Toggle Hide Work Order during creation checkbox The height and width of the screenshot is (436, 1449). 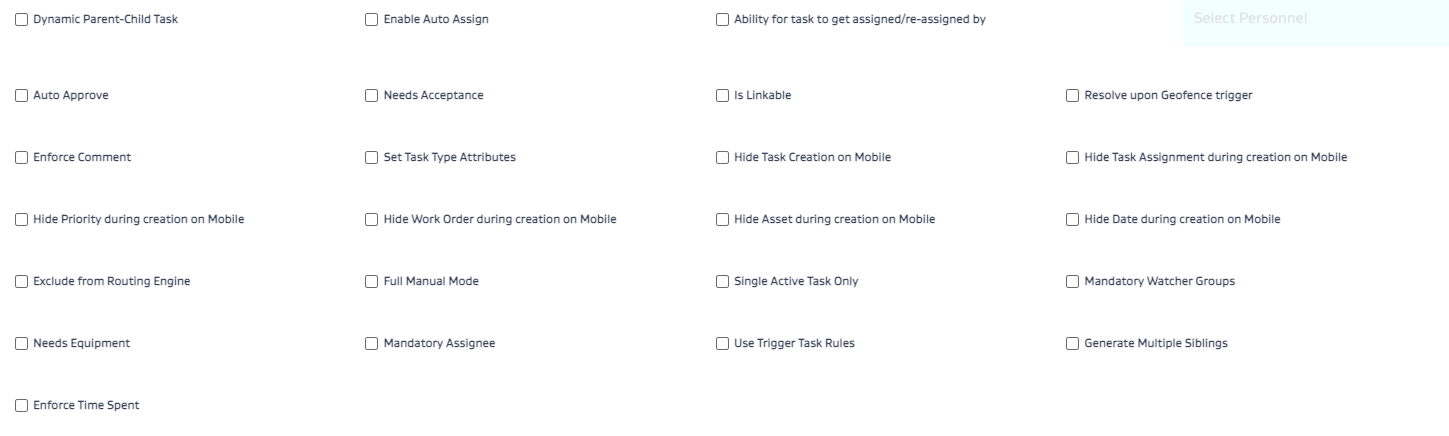[372, 220]
